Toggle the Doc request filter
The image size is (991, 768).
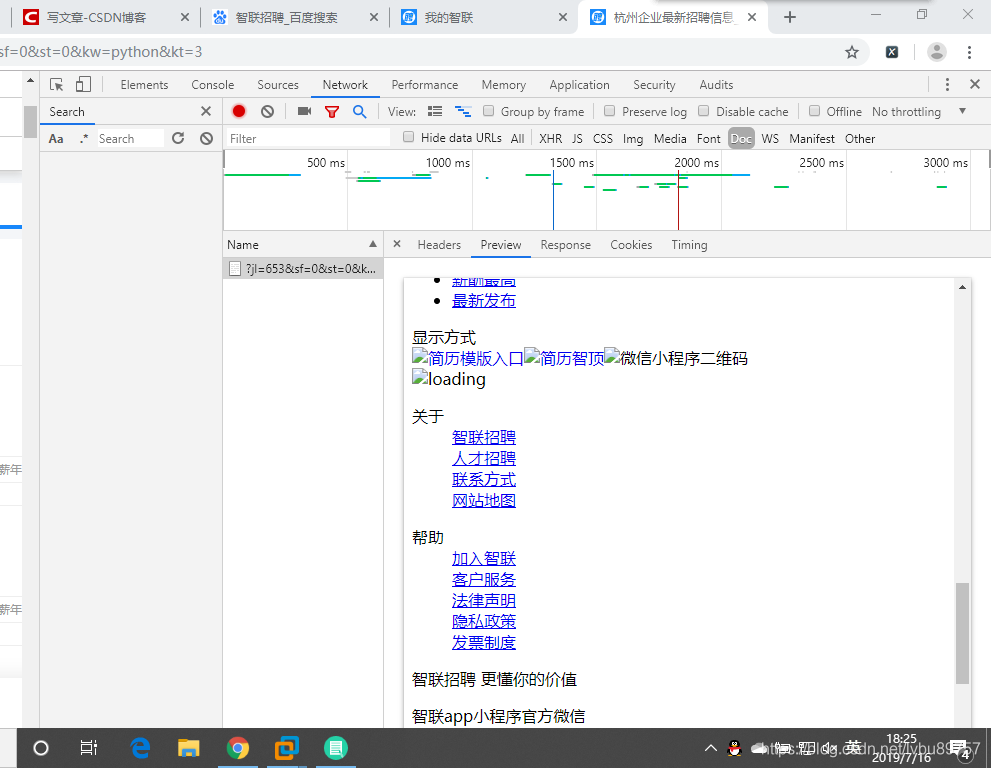pyautogui.click(x=741, y=138)
